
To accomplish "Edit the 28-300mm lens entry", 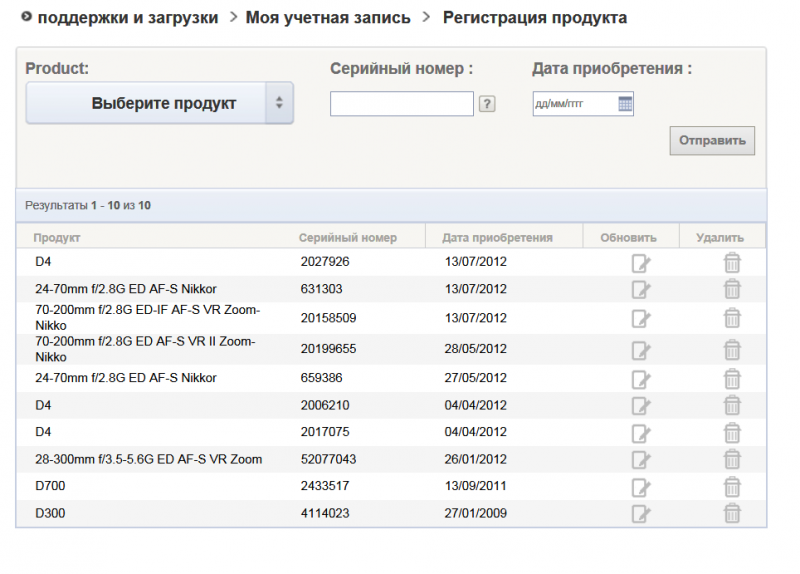I will [x=641, y=459].
